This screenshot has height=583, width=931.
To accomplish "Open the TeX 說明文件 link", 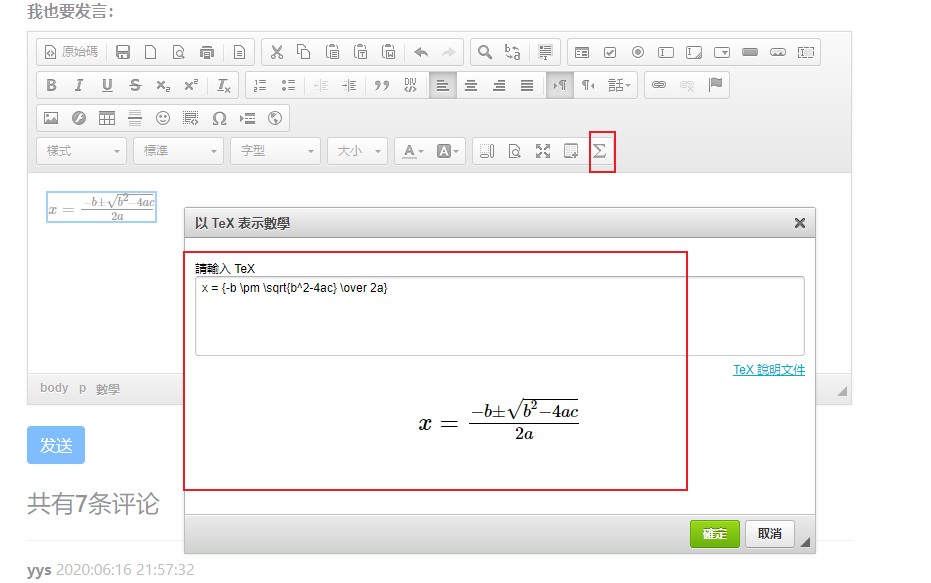I will 768,370.
